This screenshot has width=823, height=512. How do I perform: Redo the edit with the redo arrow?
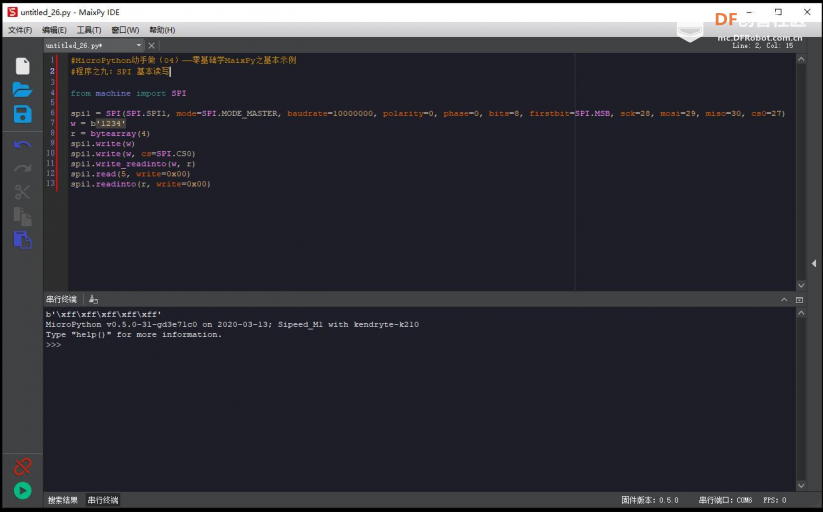coord(23,169)
